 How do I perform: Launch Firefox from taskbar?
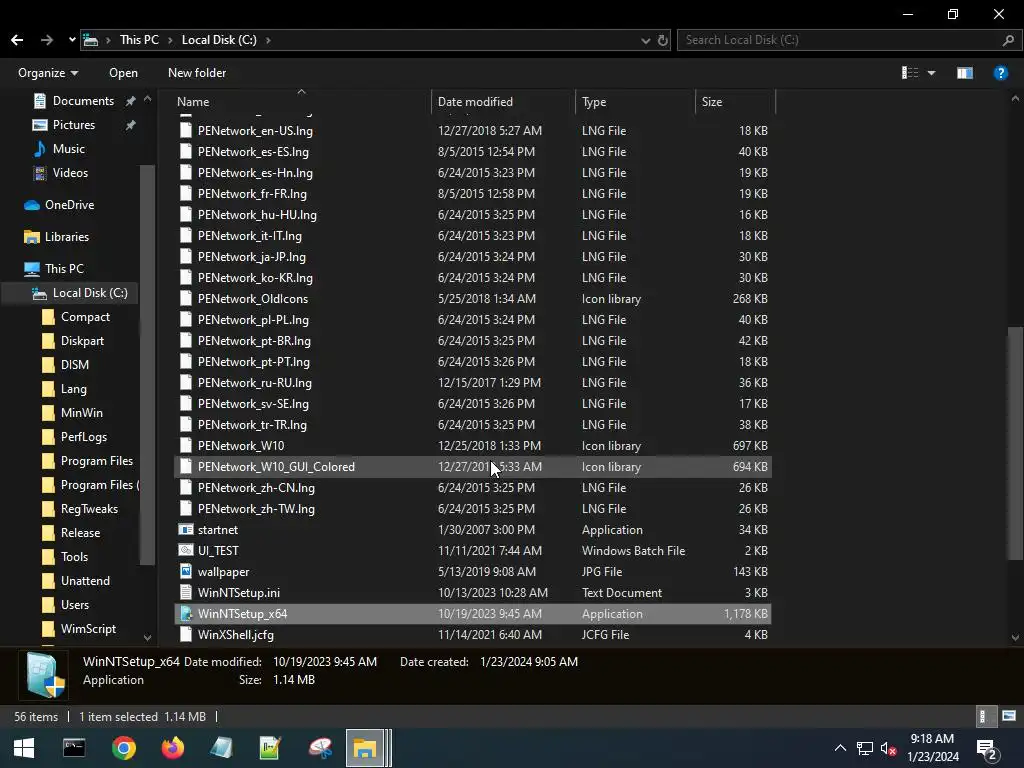coord(173,748)
